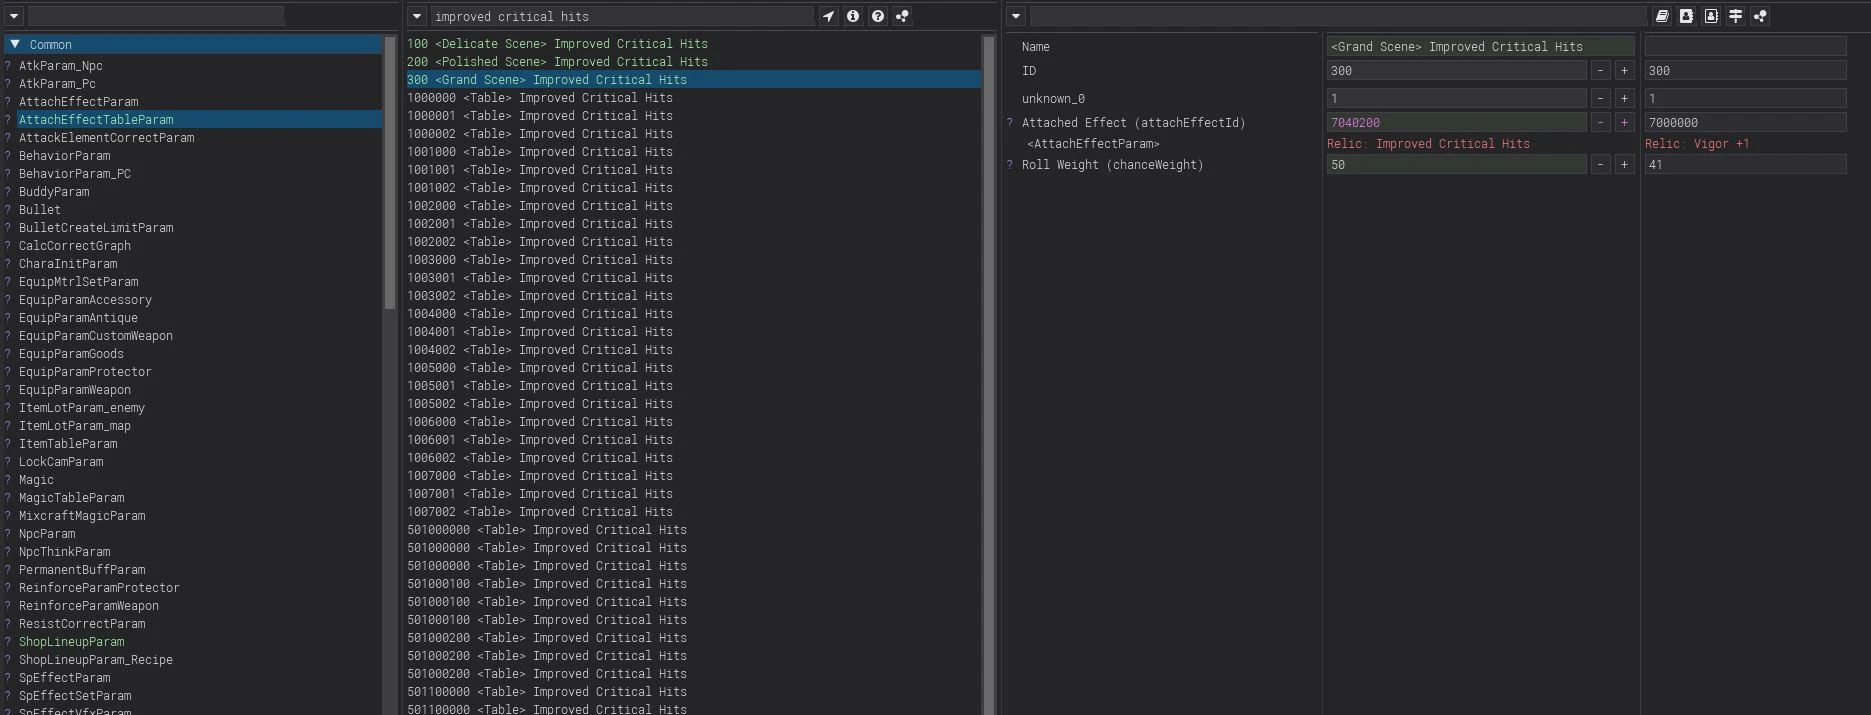This screenshot has height=715, width=1871.
Task: Click the outlined contact-card icon in field toolbar
Action: coord(1711,16)
